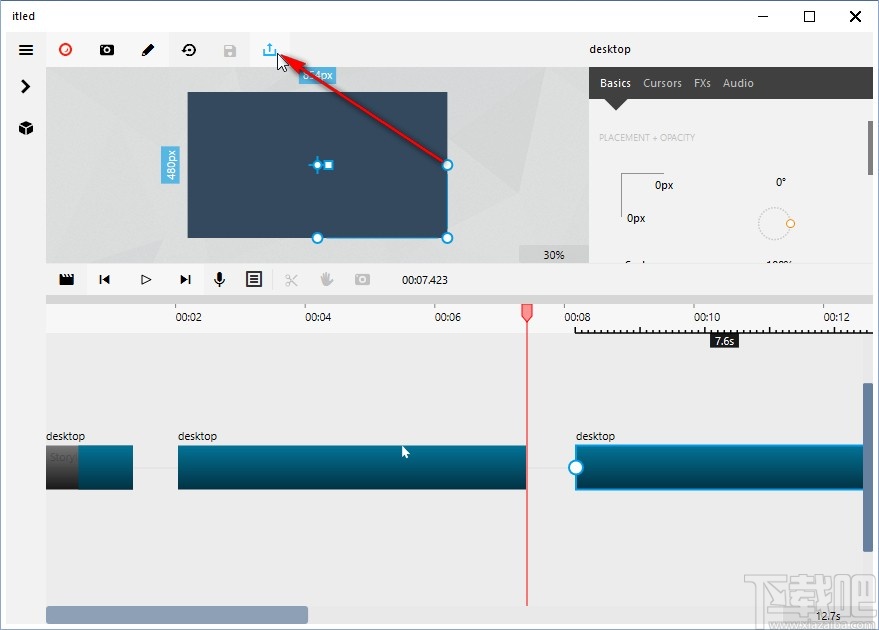The image size is (879, 630).
Task: Switch to the FXs tab
Action: pyautogui.click(x=702, y=83)
